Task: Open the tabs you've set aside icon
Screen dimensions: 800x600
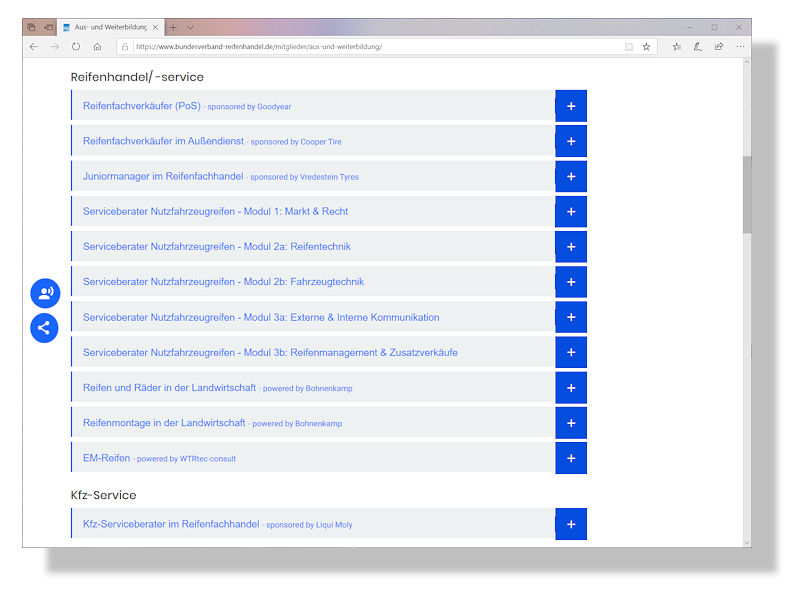Action: point(31,28)
